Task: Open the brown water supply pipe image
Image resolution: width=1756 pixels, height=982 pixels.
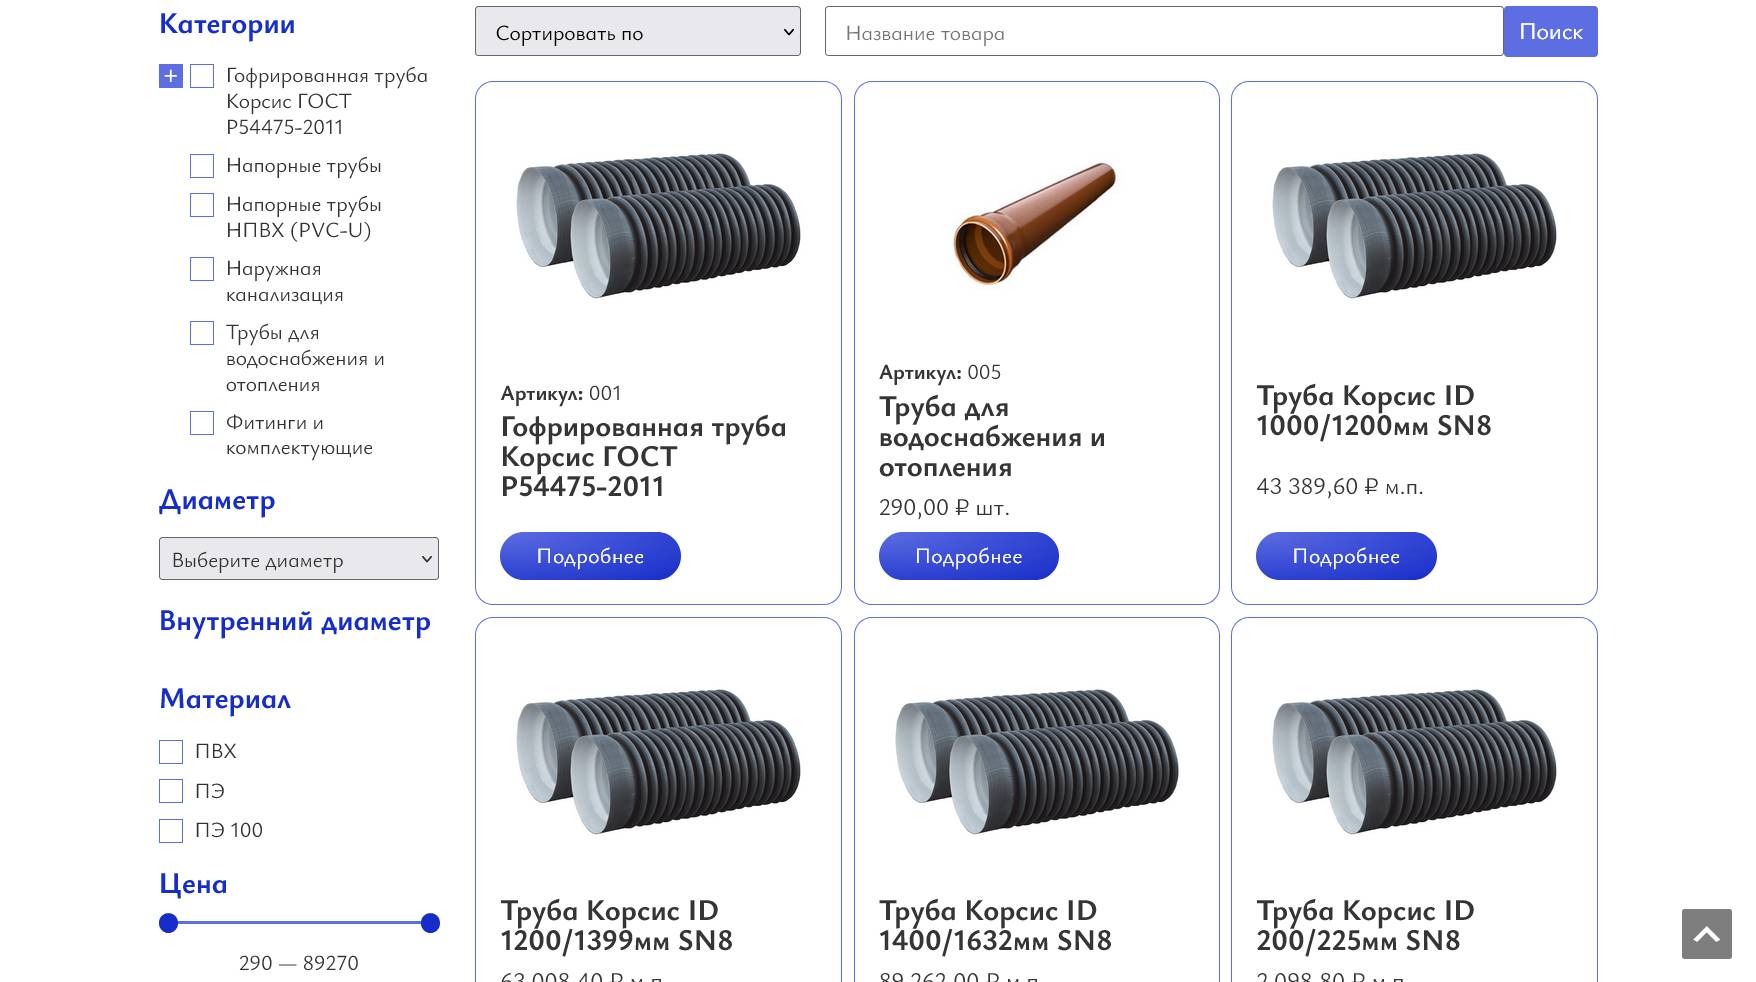Action: pos(1035,224)
